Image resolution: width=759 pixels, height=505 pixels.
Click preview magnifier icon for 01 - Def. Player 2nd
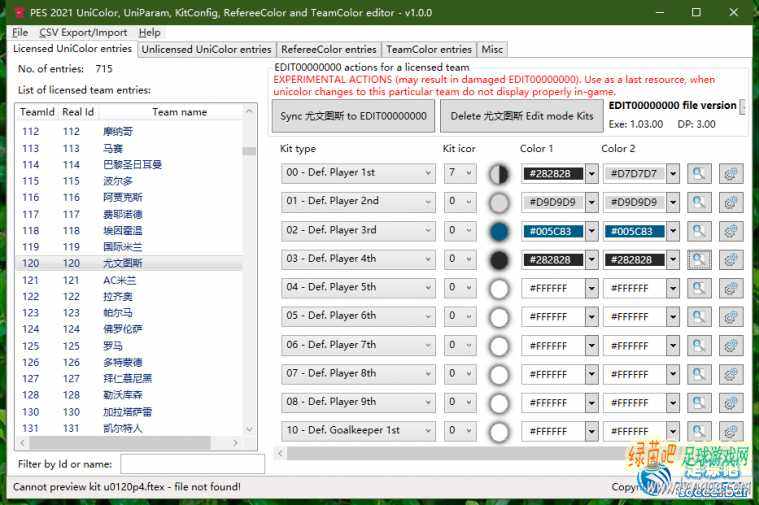699,202
